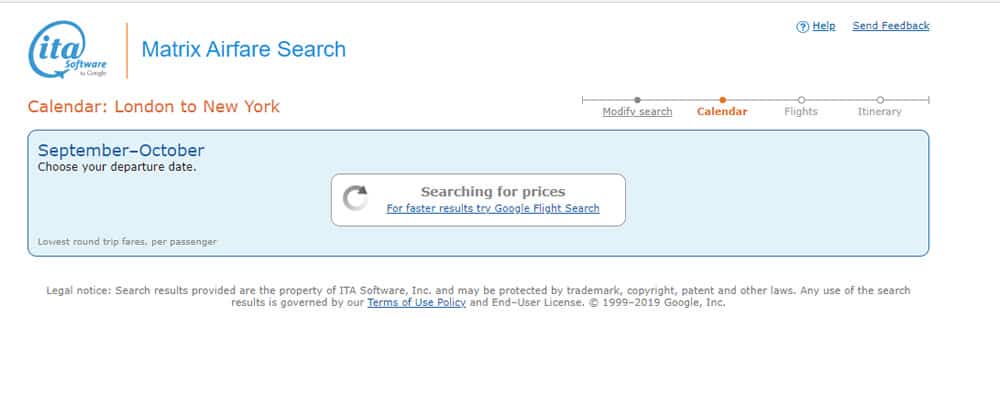Viewport: 1000px width, 400px height.
Task: Open the Send Feedback link
Action: click(x=891, y=26)
